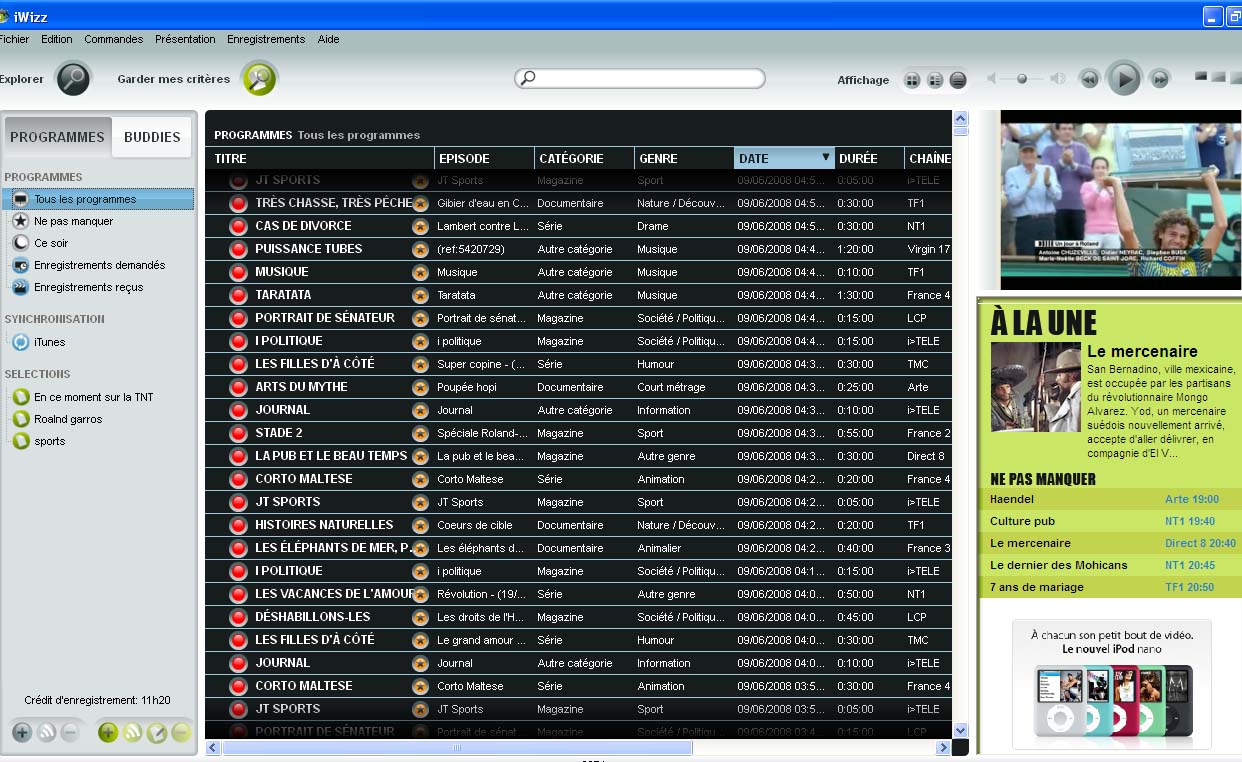Select the list display view button
Viewport: 1242px width, 762px height.
point(958,81)
